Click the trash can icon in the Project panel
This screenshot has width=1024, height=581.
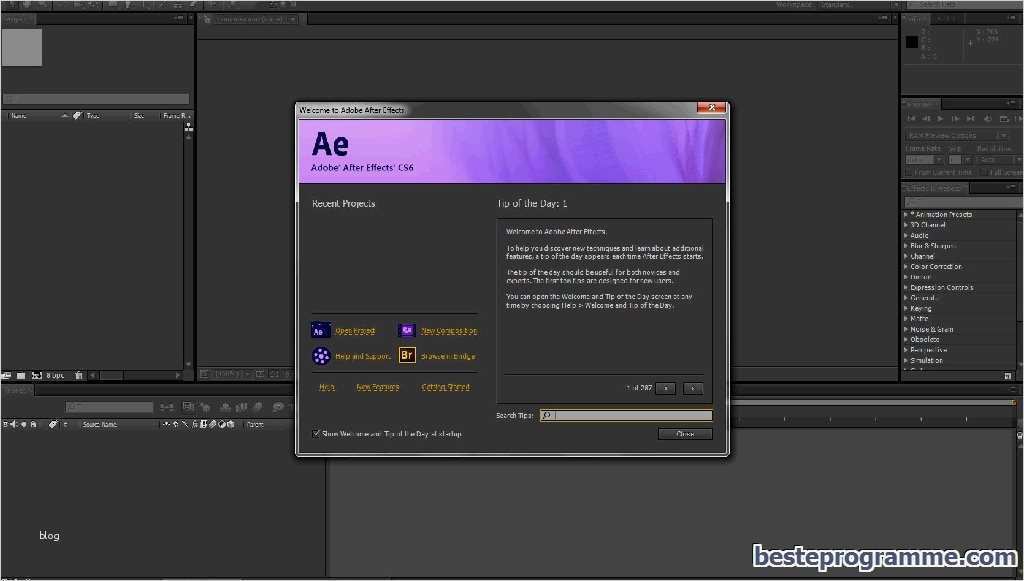[x=79, y=375]
